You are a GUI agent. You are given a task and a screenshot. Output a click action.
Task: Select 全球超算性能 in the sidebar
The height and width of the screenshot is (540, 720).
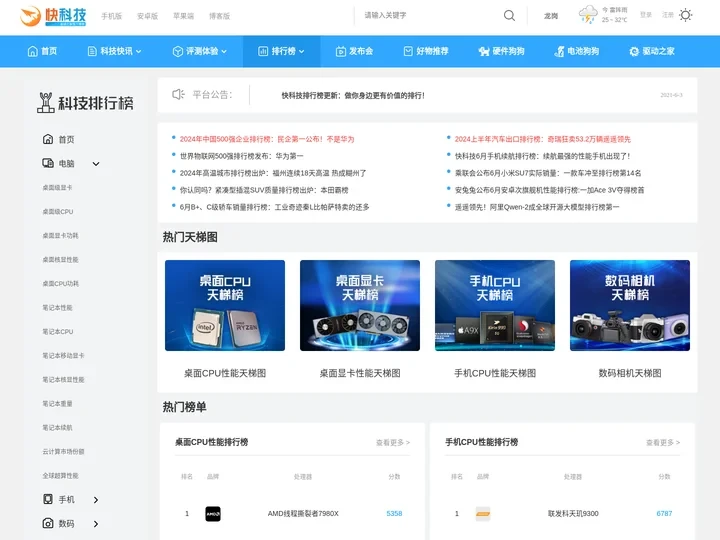pyautogui.click(x=60, y=476)
